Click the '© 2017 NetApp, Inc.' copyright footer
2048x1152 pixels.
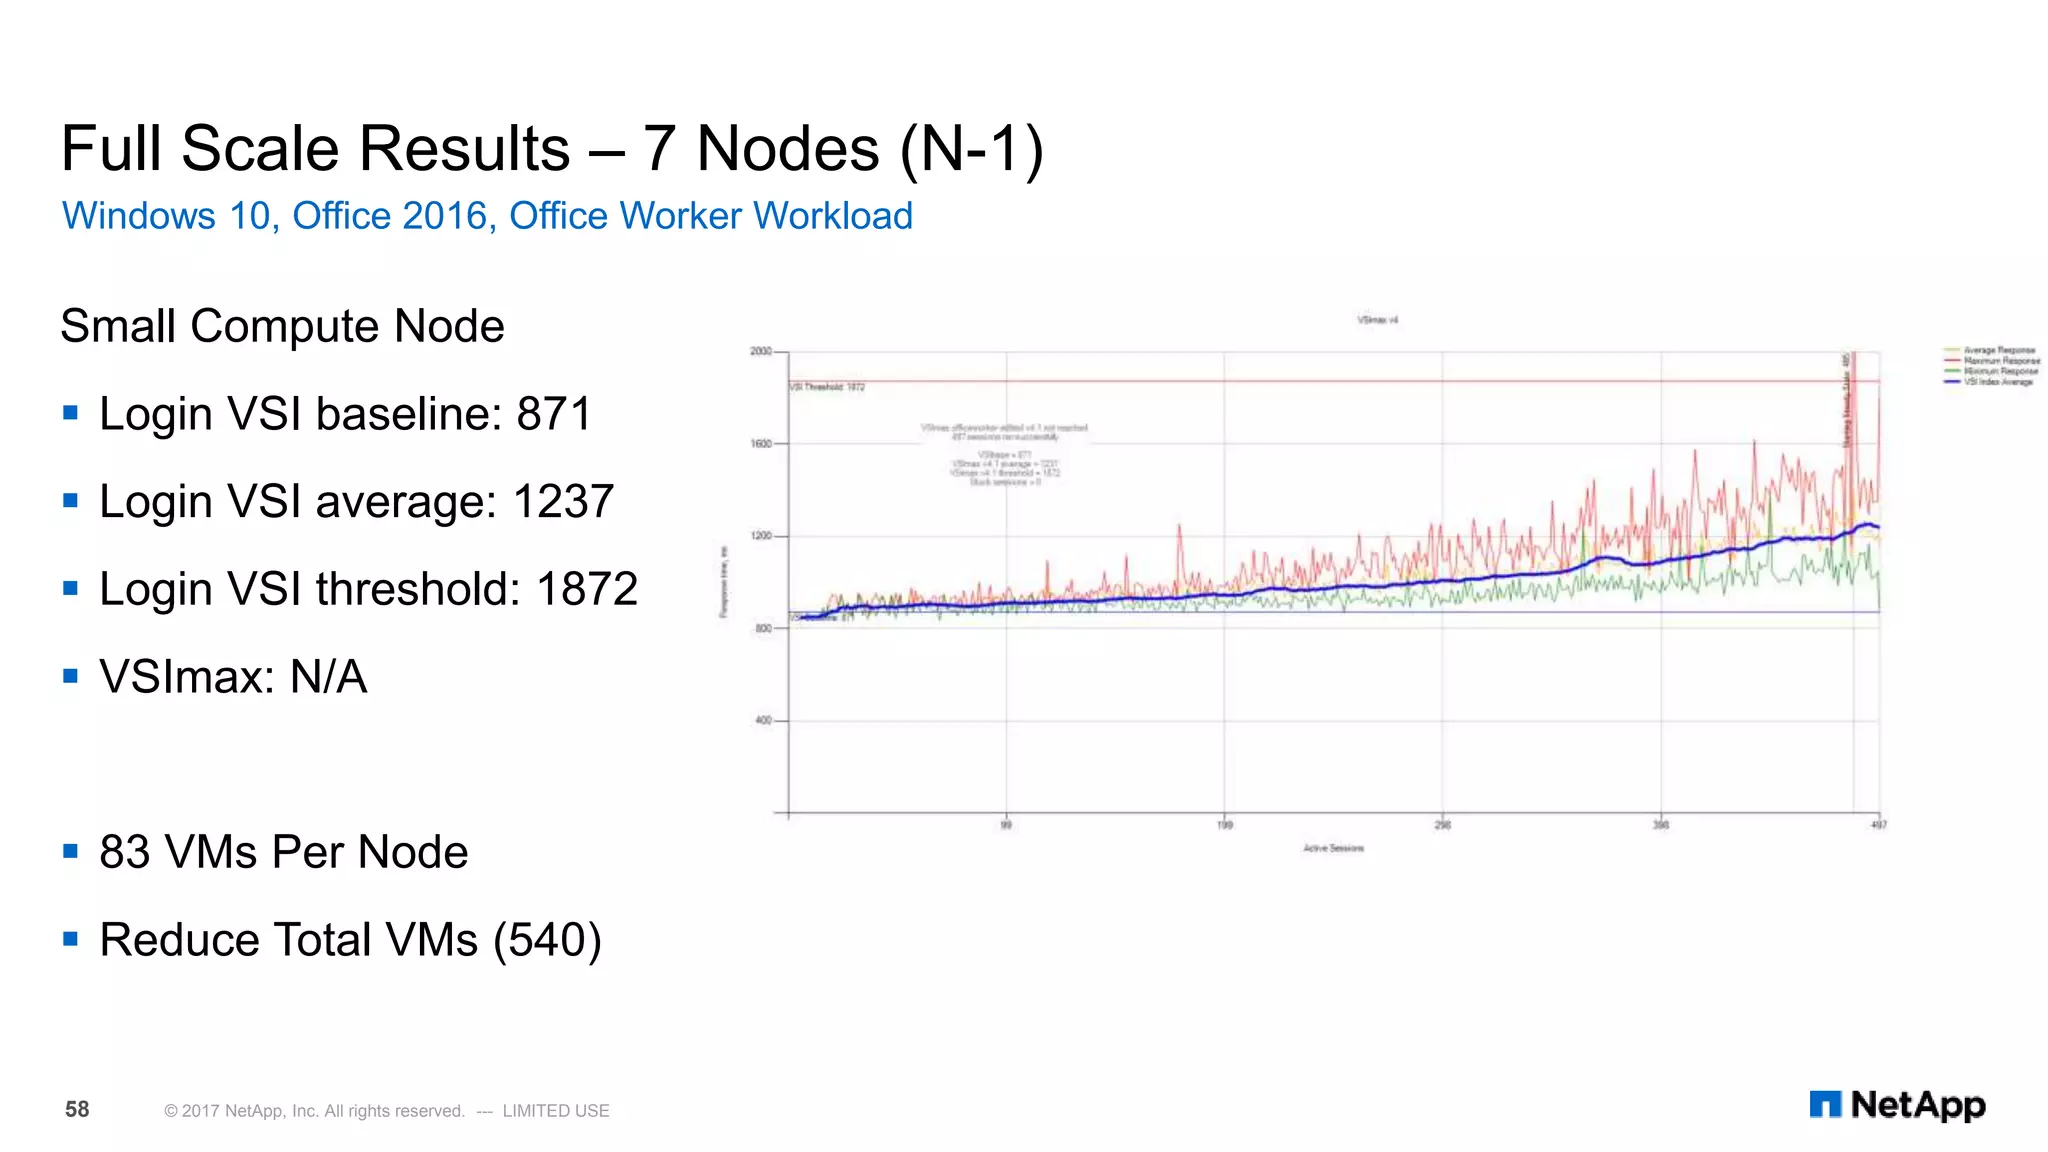[x=386, y=1111]
